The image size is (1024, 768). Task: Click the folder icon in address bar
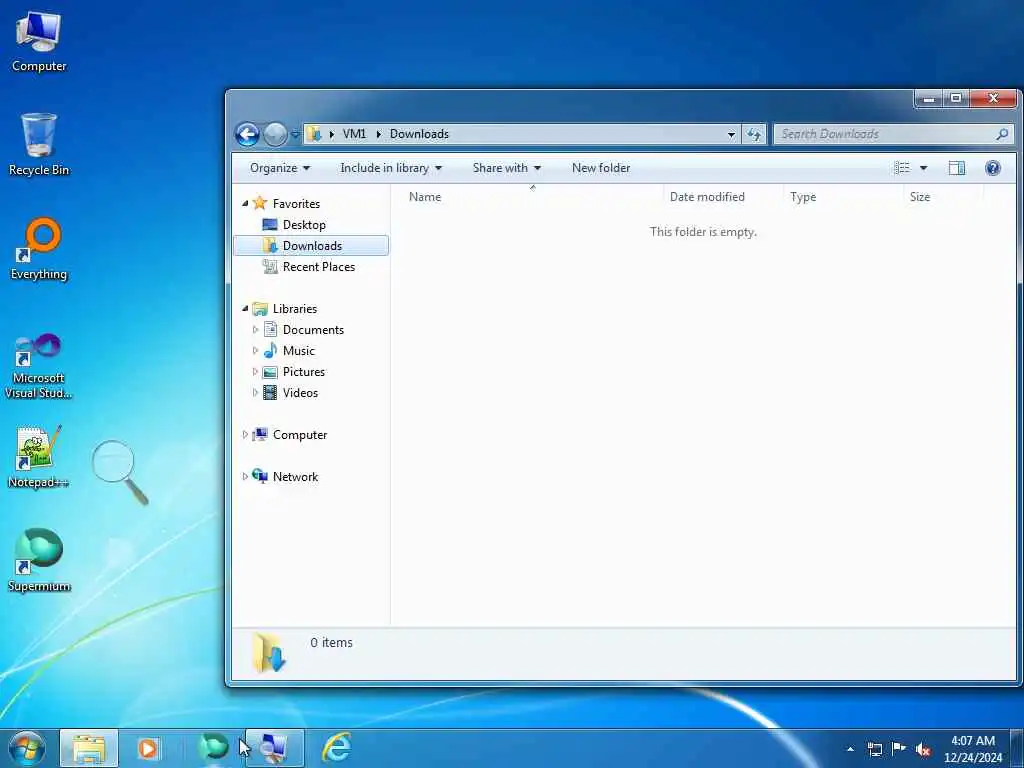click(314, 134)
